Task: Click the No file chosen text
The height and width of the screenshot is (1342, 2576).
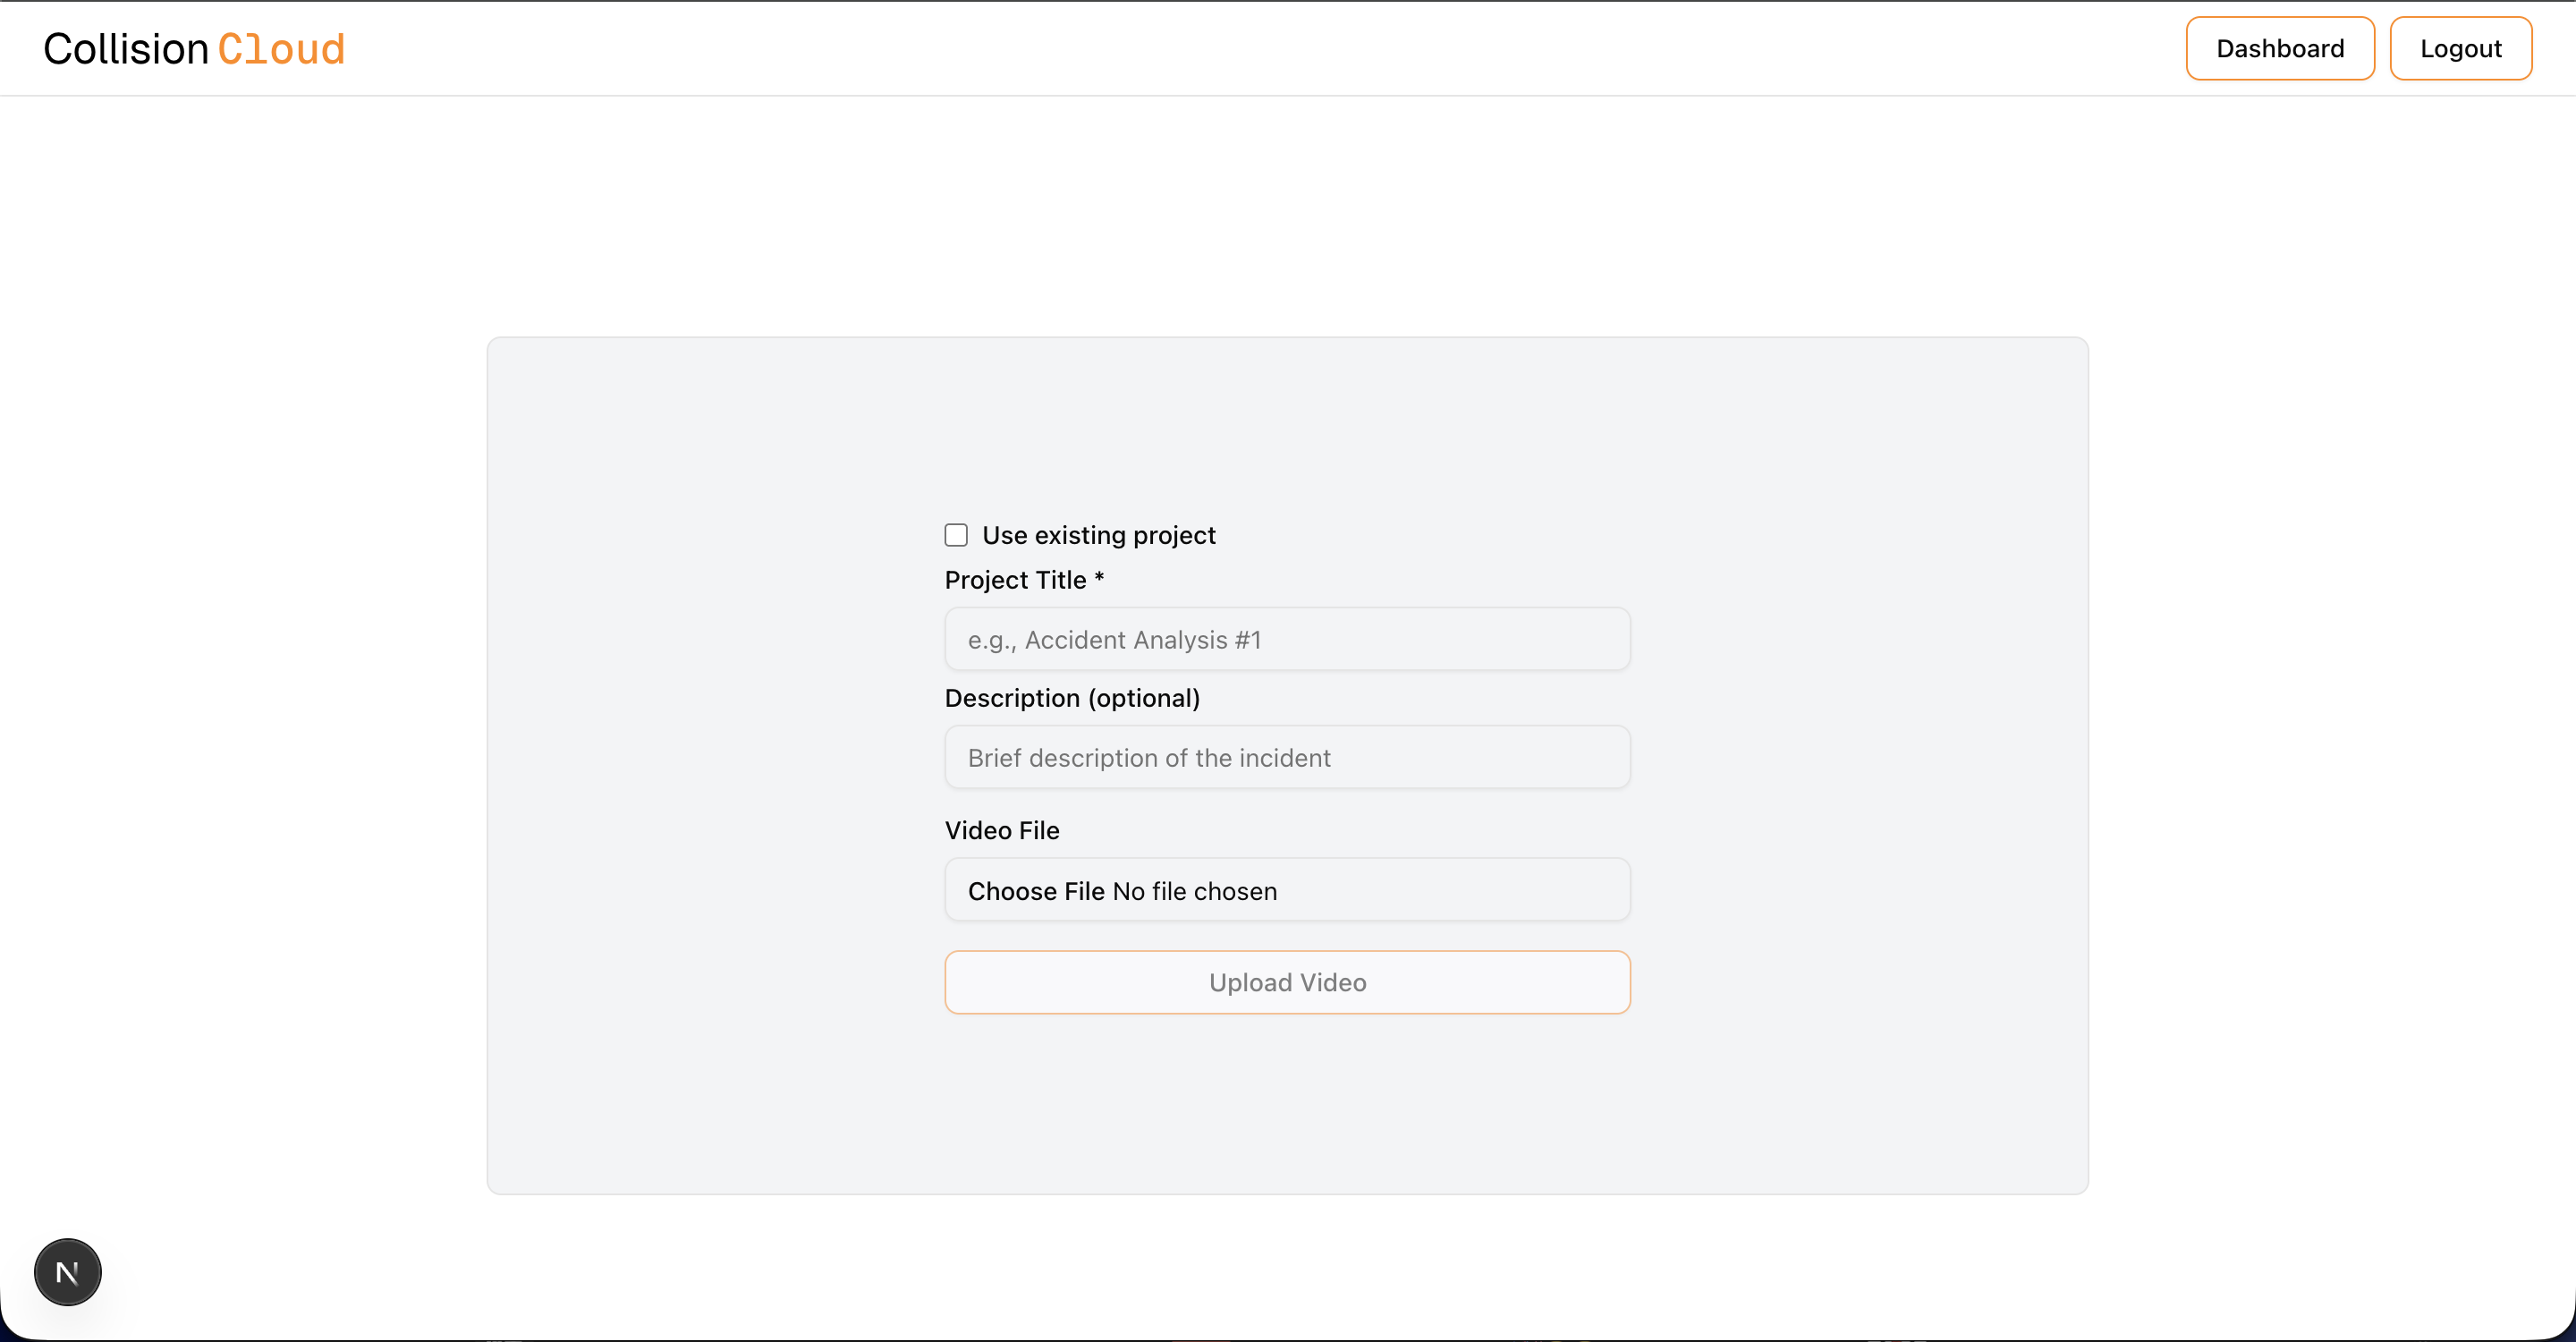Action: (x=1195, y=890)
